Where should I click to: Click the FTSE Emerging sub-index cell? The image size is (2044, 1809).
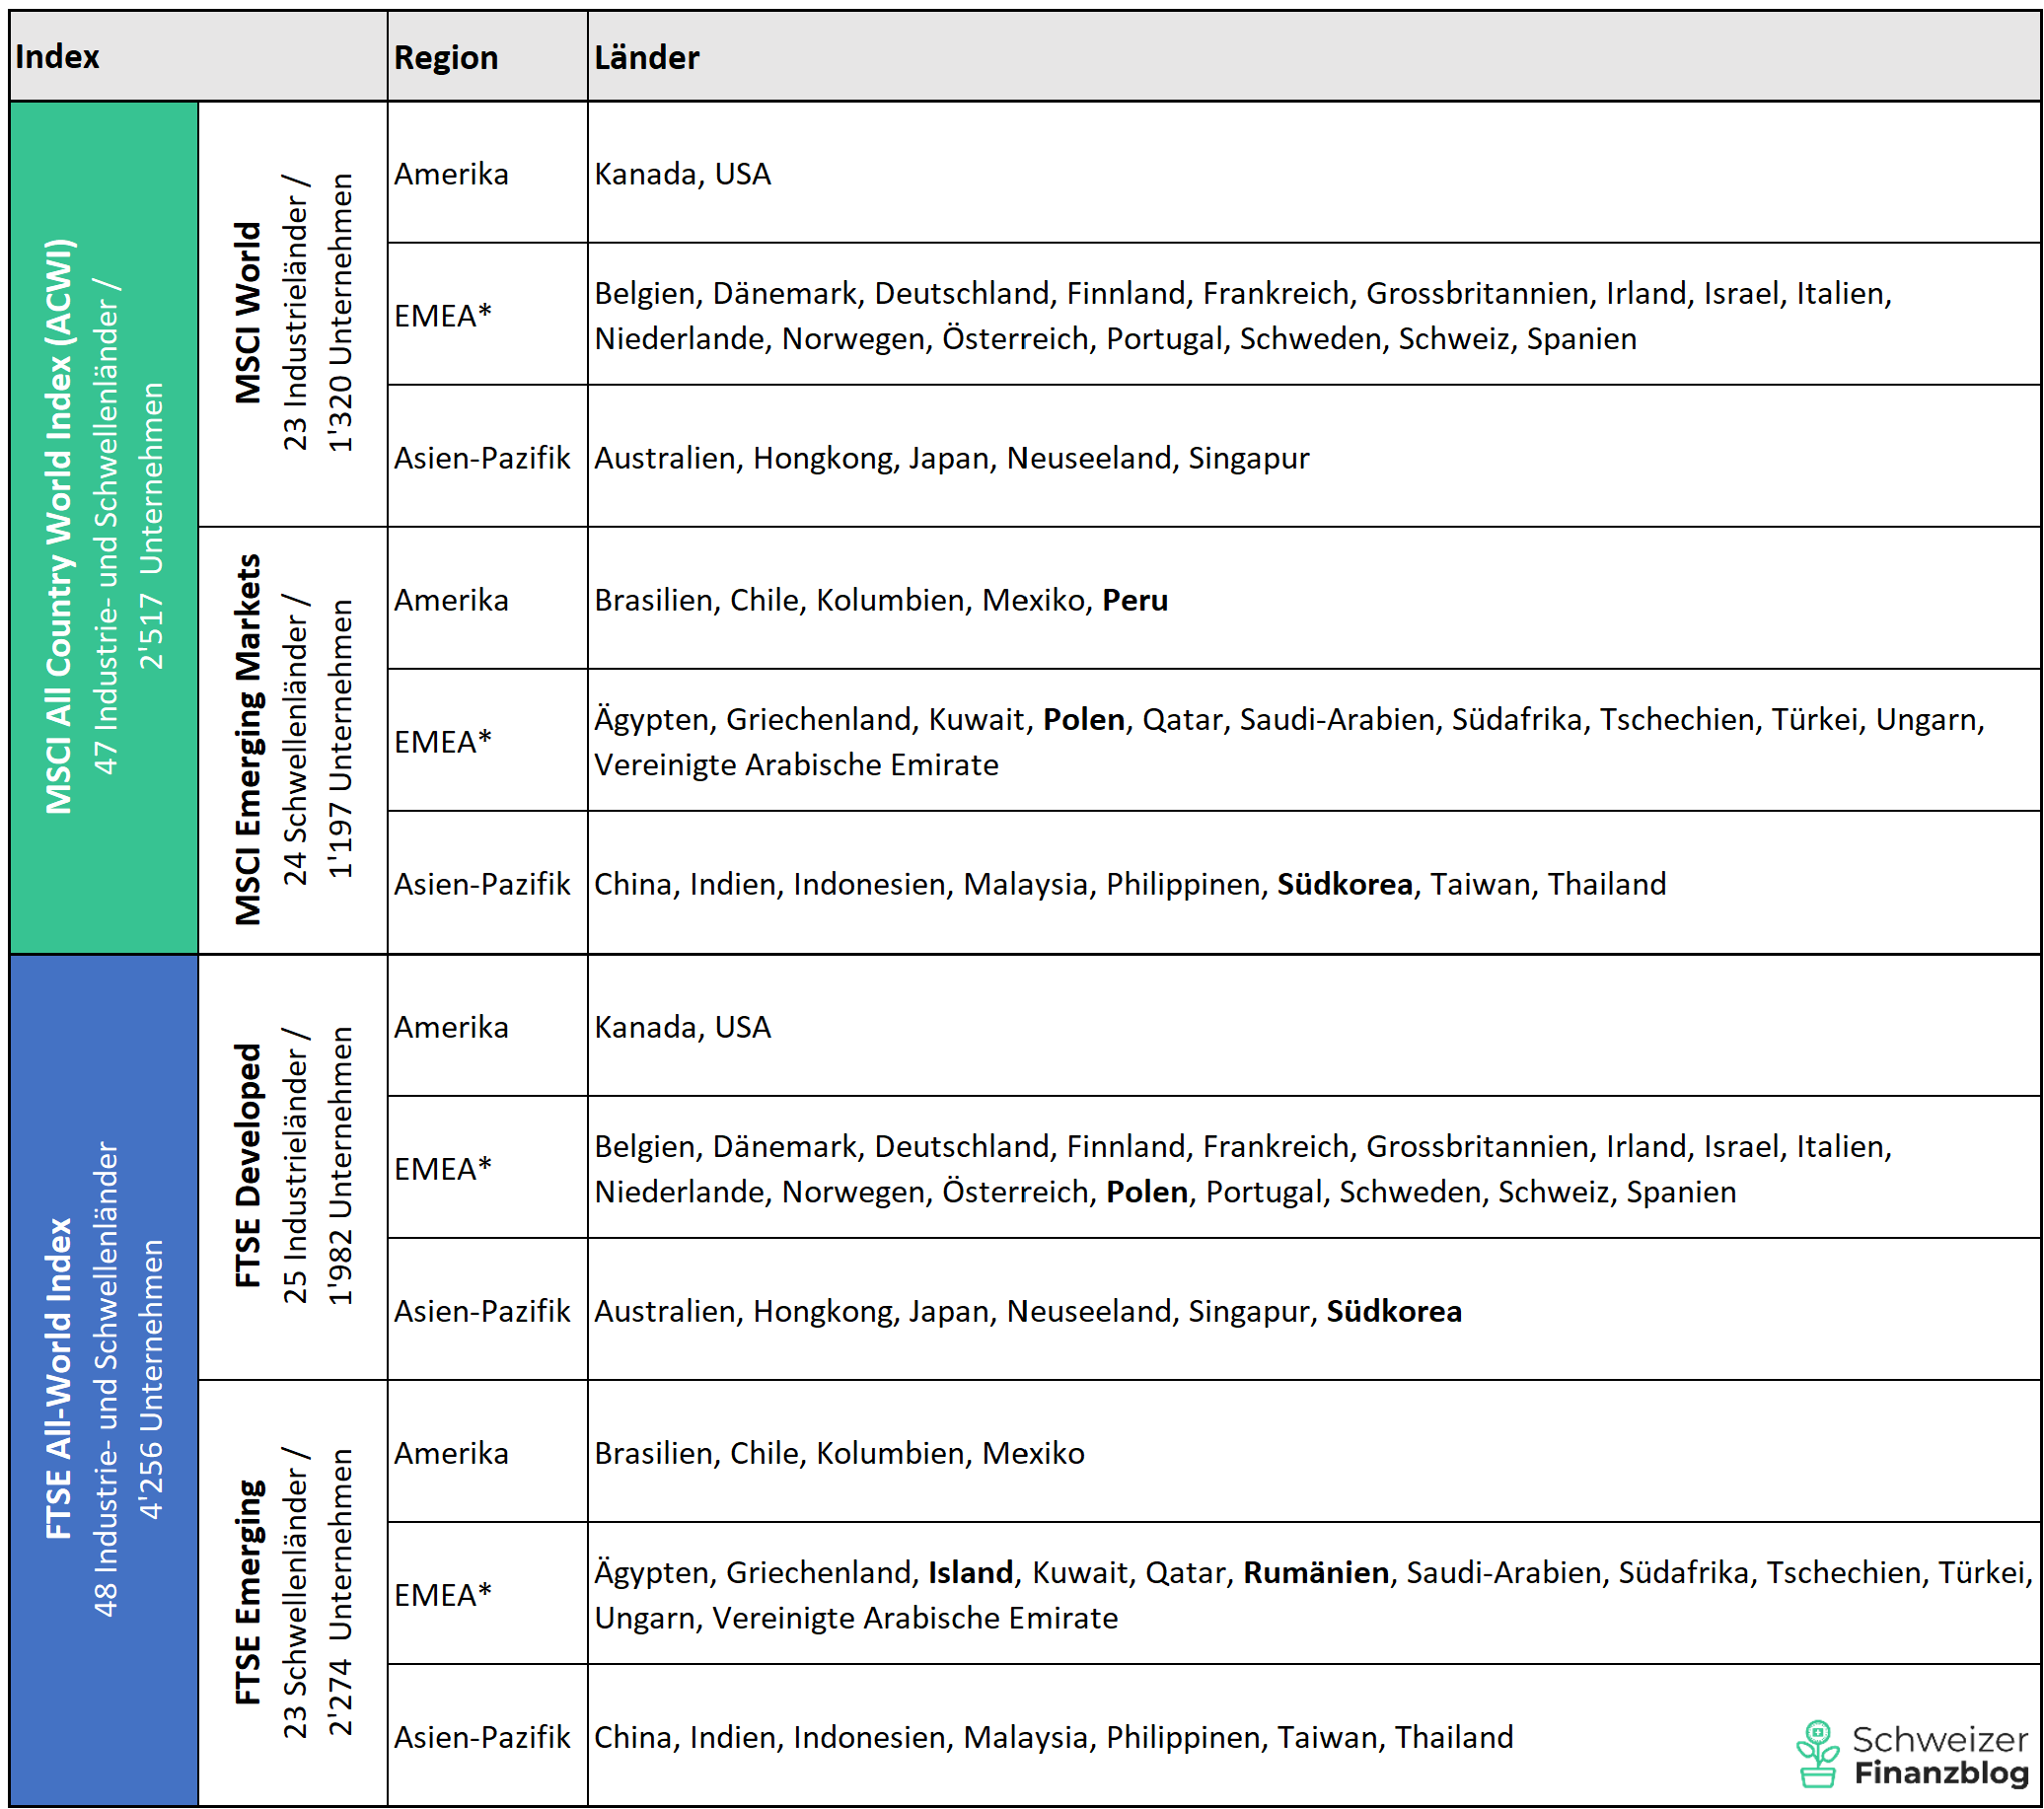(x=292, y=1592)
